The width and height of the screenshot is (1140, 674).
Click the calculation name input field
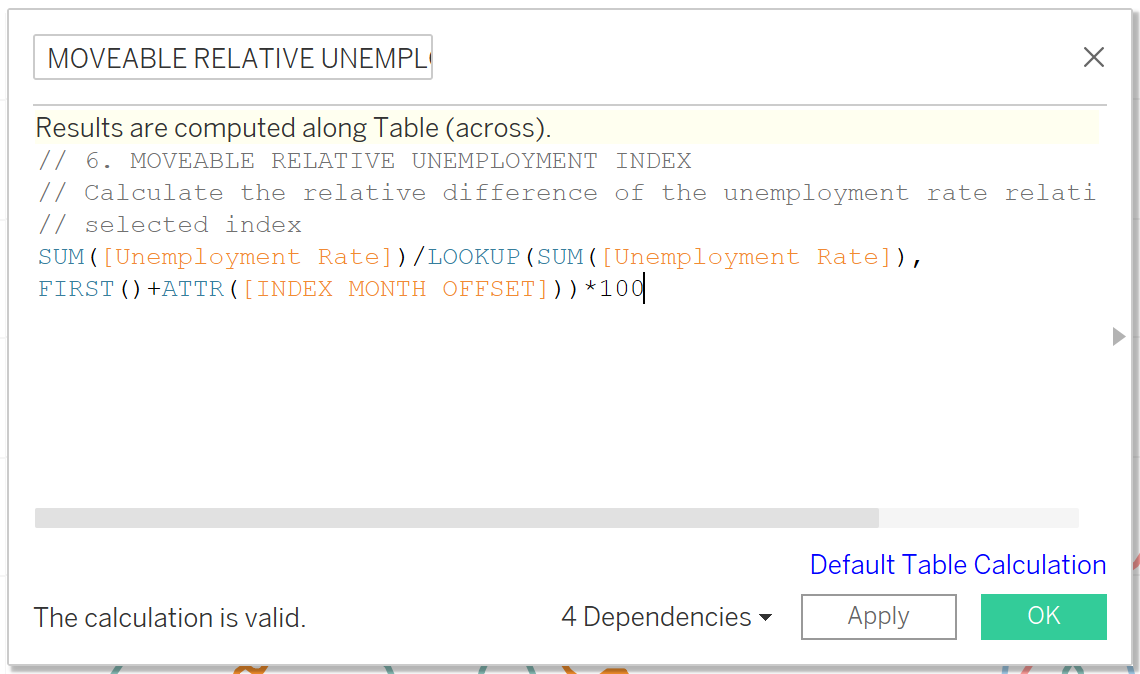point(232,57)
